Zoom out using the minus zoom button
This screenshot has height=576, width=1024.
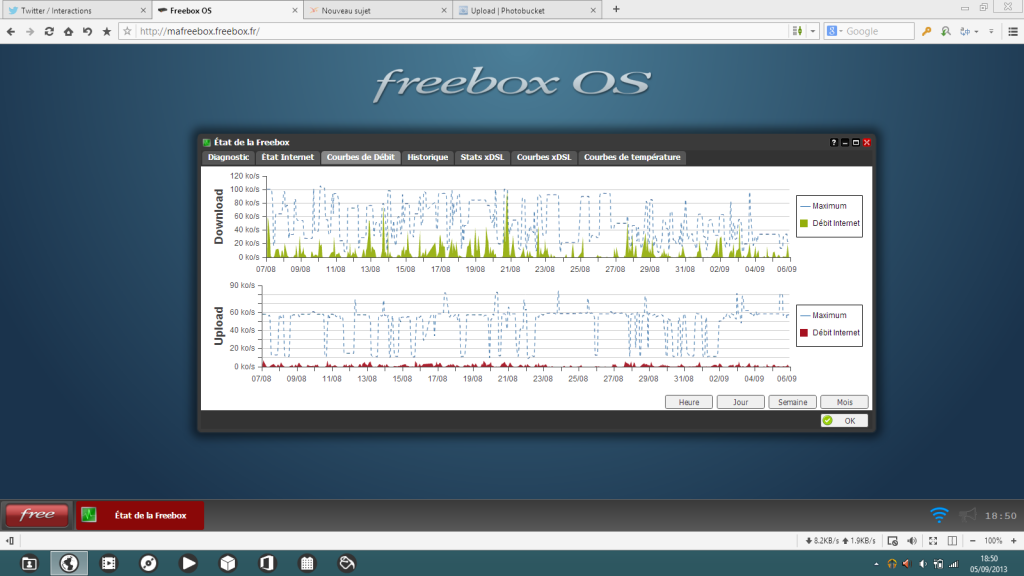[x=972, y=541]
